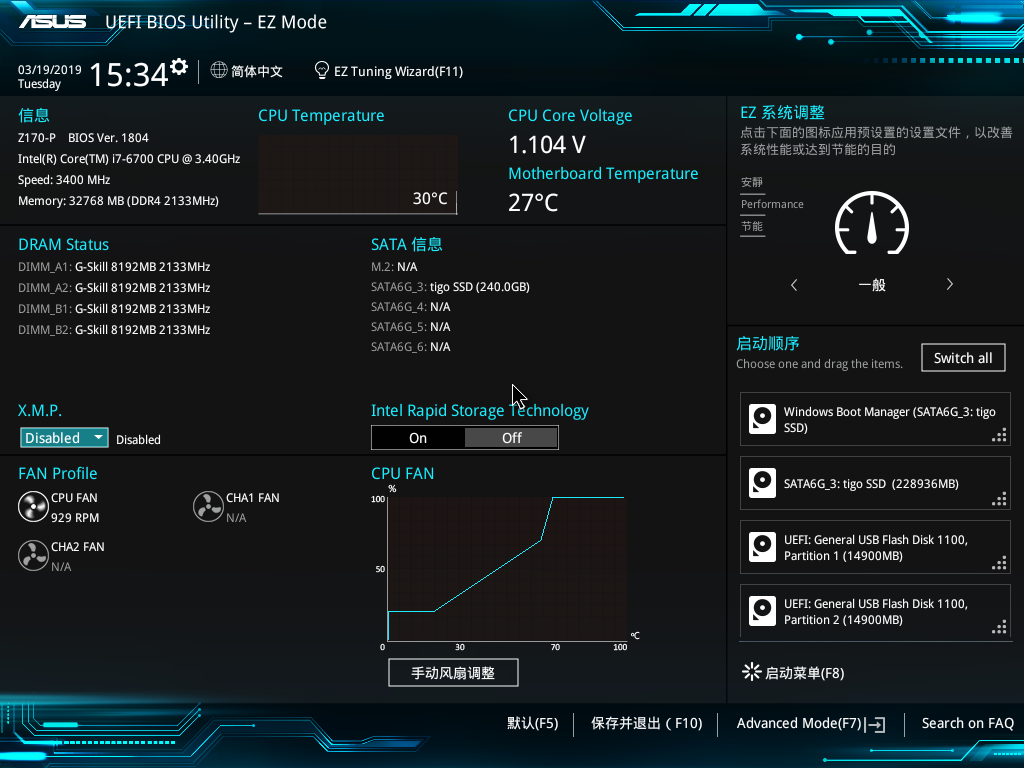Select UEFI USB Flash Disk Partition 2 entry
1024x768 pixels.
pyautogui.click(x=875, y=611)
